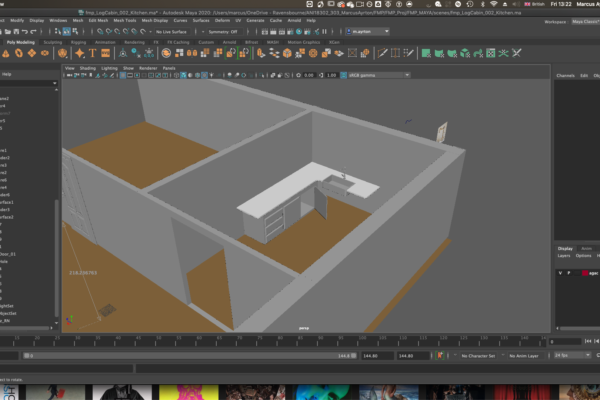Click the viewport gamma value field 1.00
This screenshot has width=600, height=400.
(x=331, y=75)
